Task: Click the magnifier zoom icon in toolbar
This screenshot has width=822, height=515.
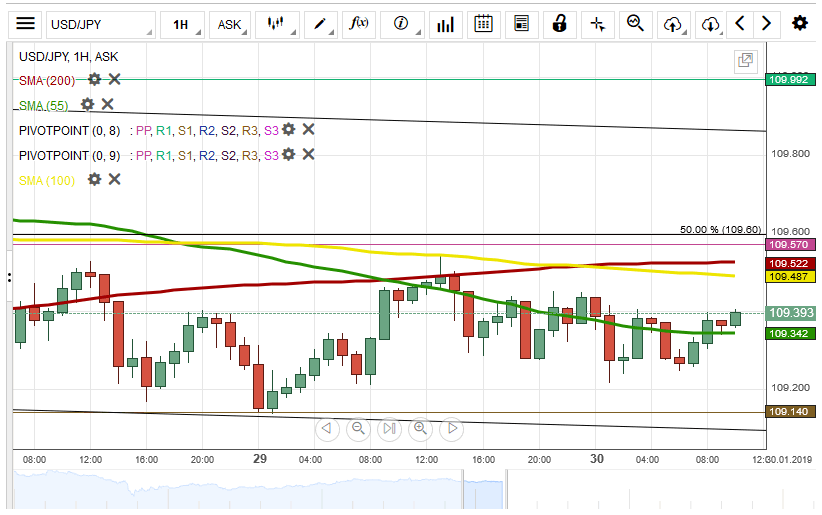Action: 635,24
